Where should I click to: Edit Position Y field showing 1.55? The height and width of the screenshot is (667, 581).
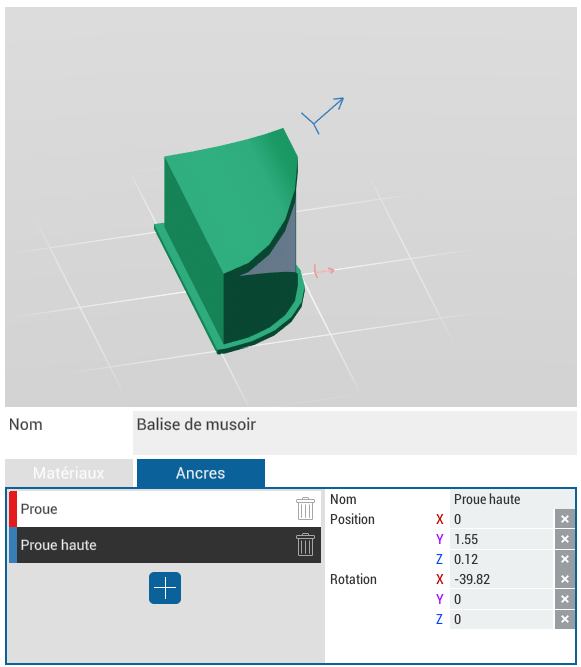(502, 539)
